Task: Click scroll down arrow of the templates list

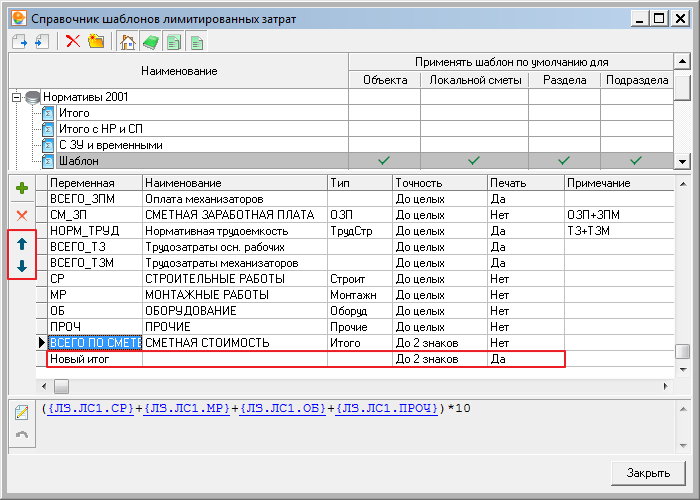Action: 682,161
